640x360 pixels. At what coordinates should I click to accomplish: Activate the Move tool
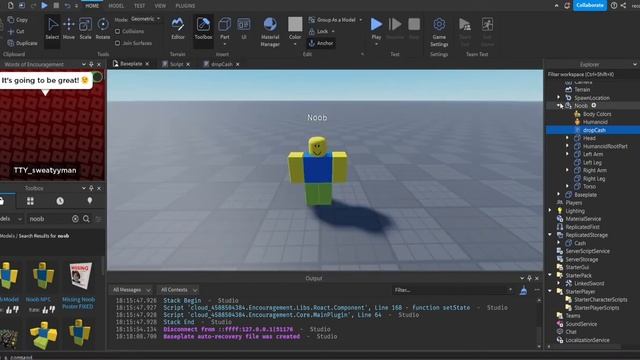[x=69, y=29]
